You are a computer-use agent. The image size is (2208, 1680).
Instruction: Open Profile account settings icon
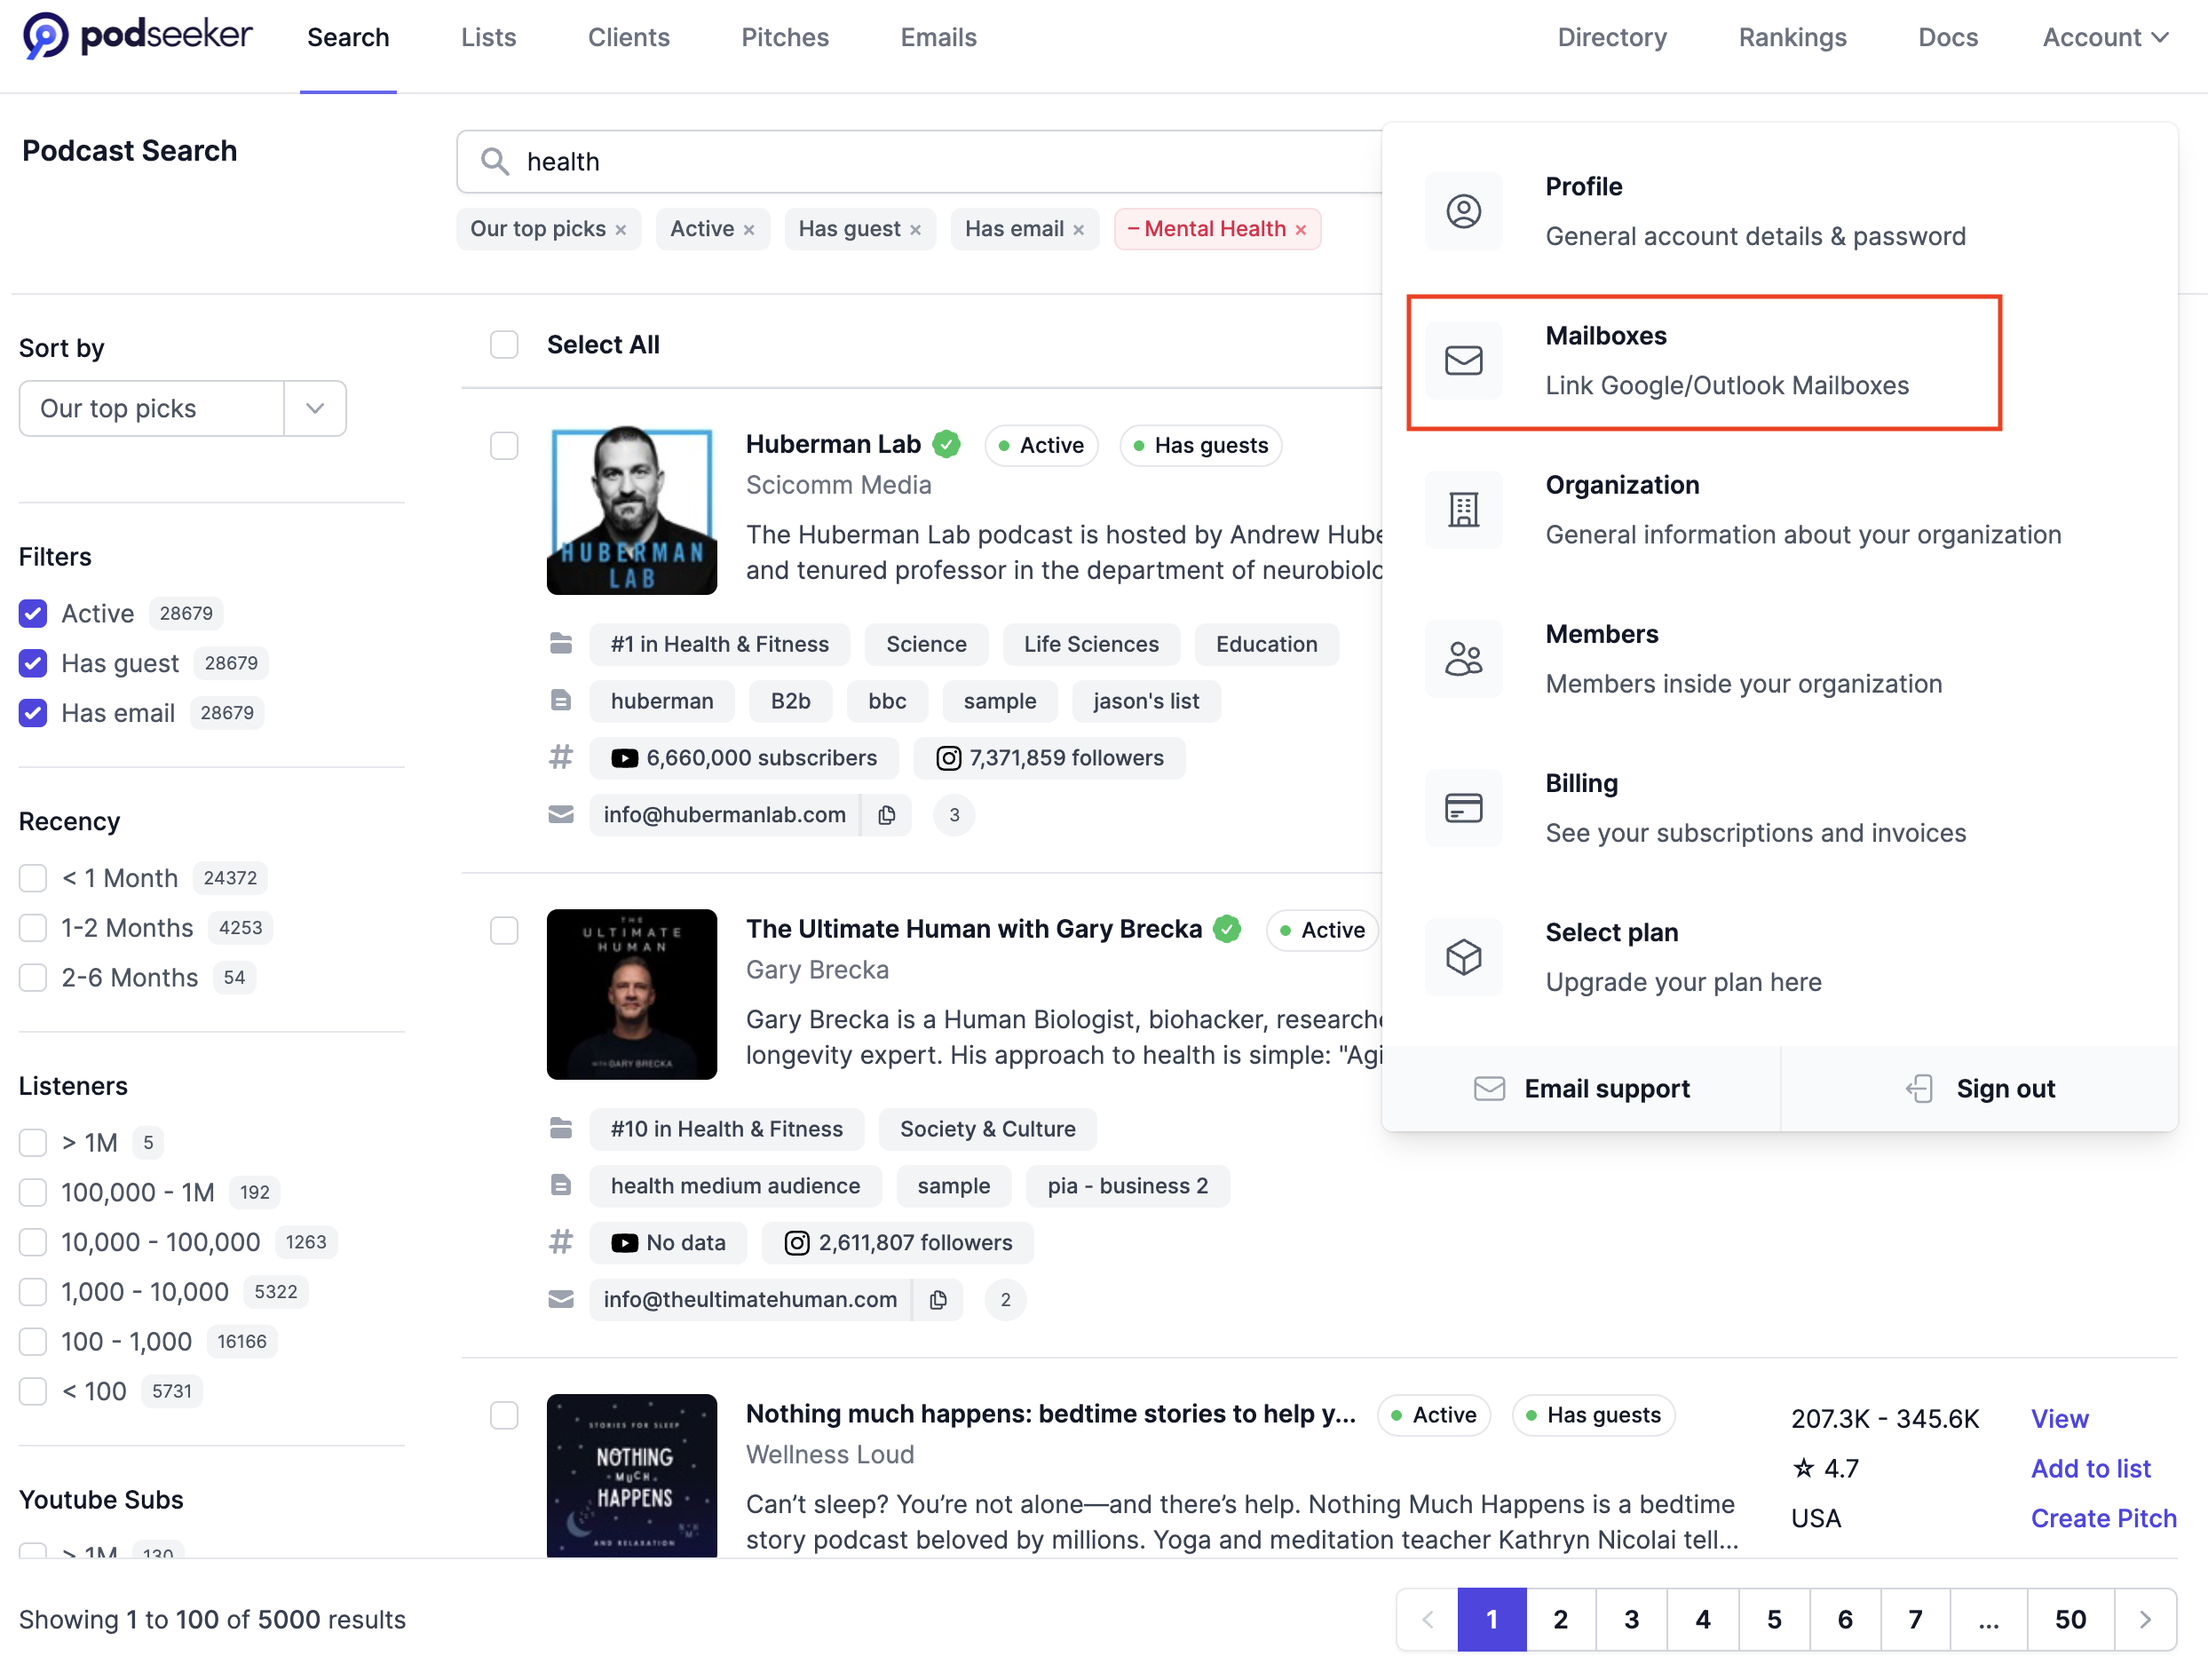(x=1464, y=211)
